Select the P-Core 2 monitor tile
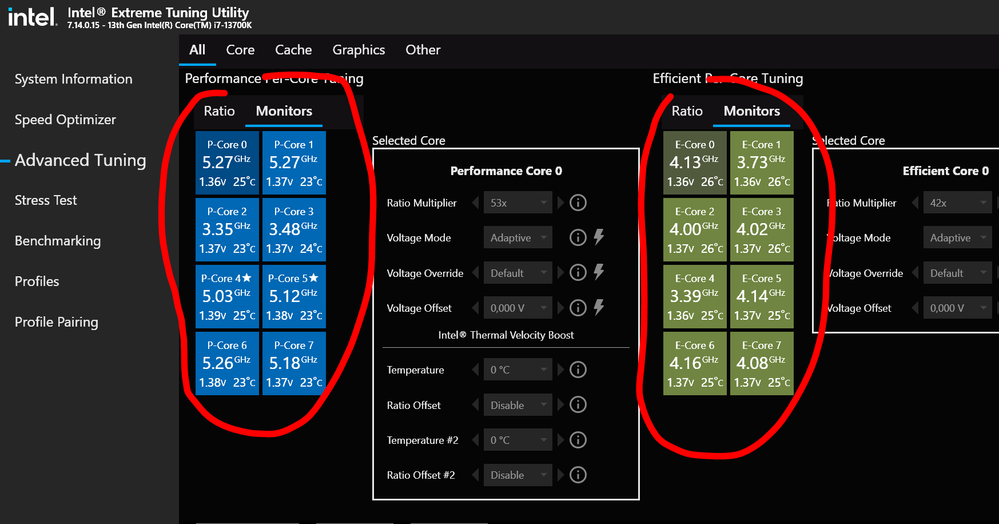This screenshot has height=524, width=999. [x=227, y=229]
